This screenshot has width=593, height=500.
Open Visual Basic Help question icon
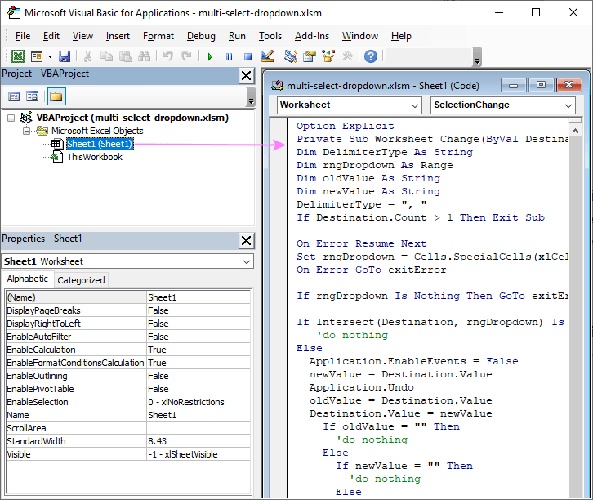pos(371,56)
